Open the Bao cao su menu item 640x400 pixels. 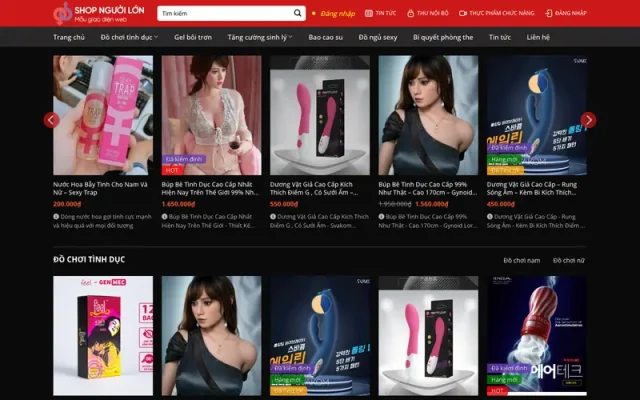[325, 37]
